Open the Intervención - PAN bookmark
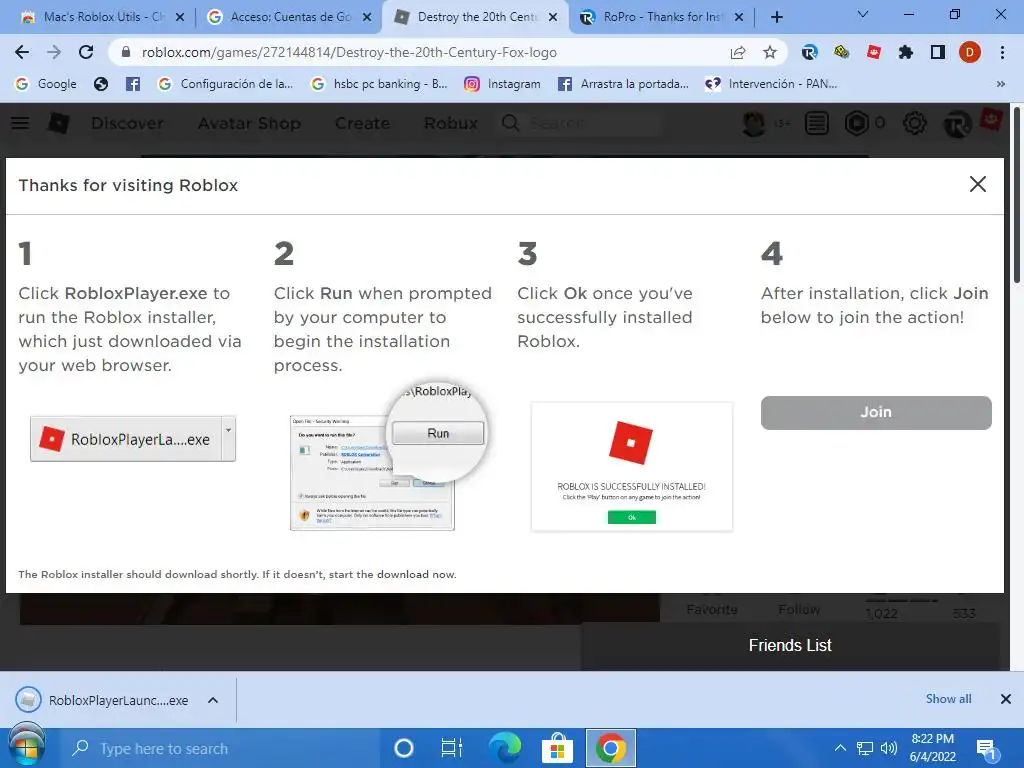This screenshot has height=768, width=1024. click(771, 84)
